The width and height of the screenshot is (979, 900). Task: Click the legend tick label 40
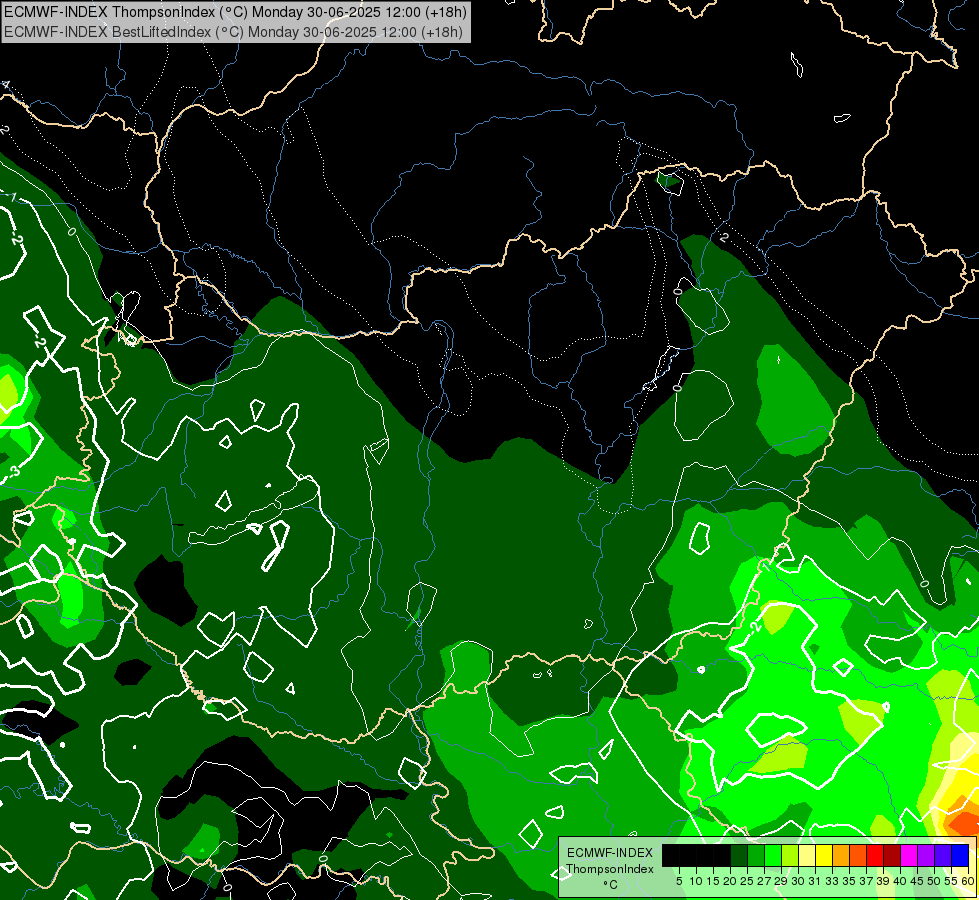pos(900,881)
